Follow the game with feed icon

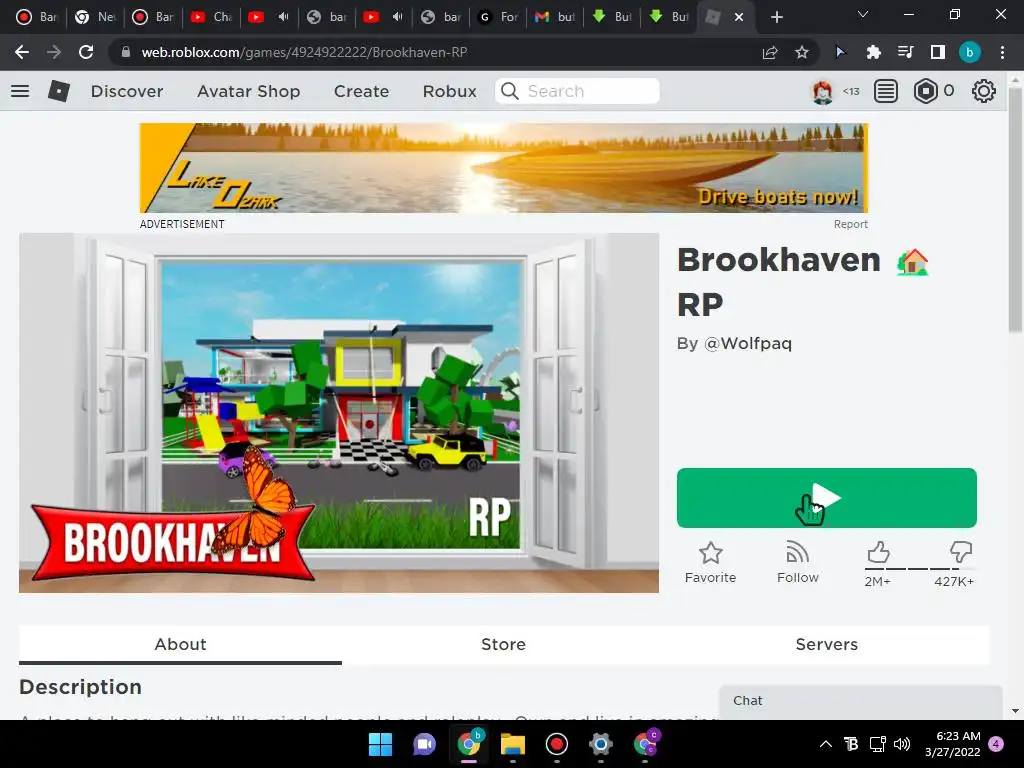click(x=797, y=562)
